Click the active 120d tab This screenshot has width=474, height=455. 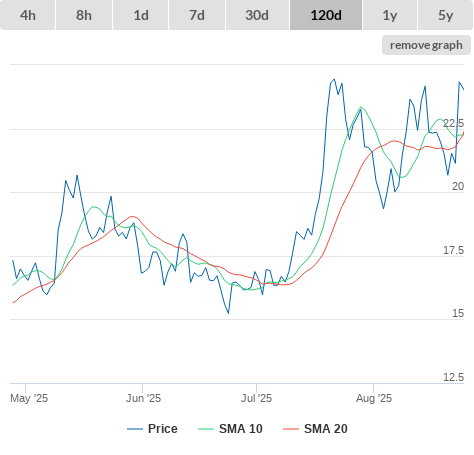click(x=326, y=15)
